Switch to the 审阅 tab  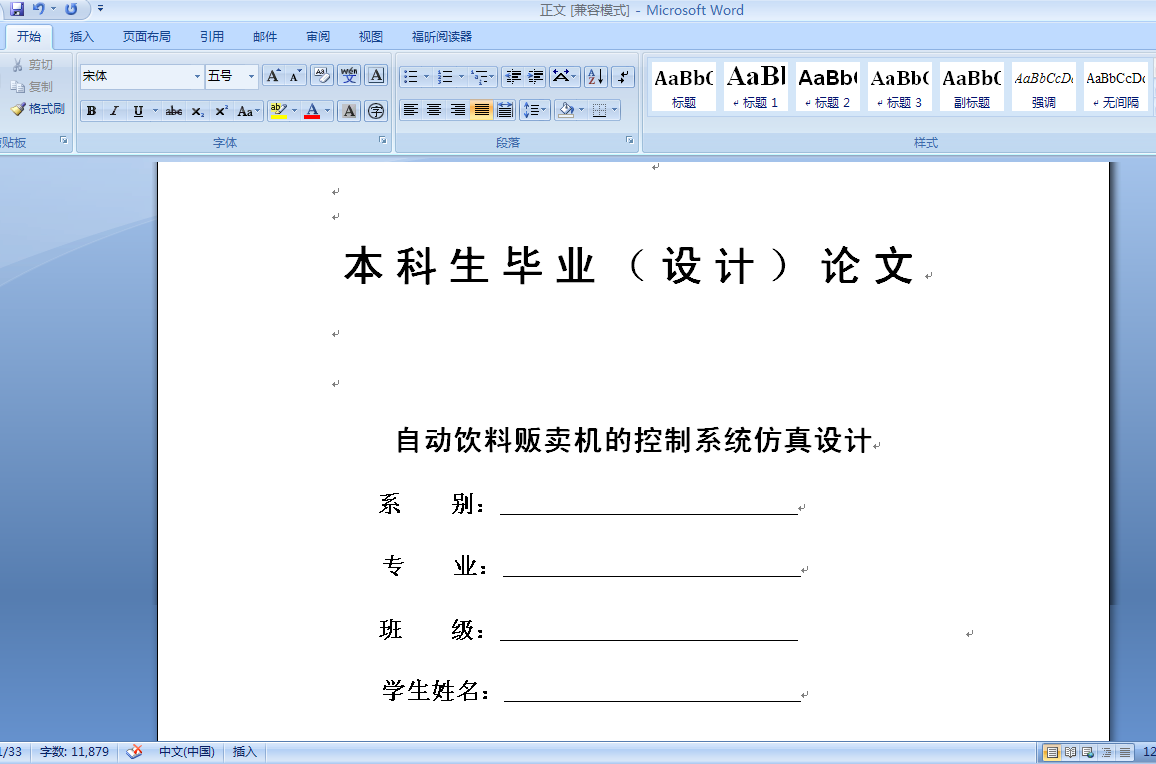point(318,36)
